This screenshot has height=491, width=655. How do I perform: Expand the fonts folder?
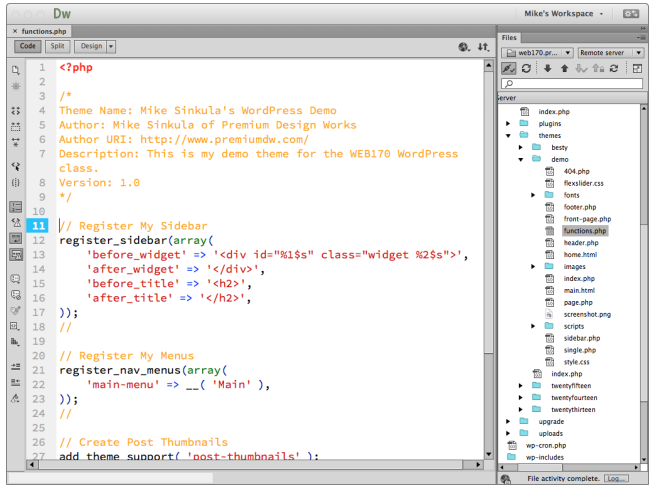tap(533, 195)
